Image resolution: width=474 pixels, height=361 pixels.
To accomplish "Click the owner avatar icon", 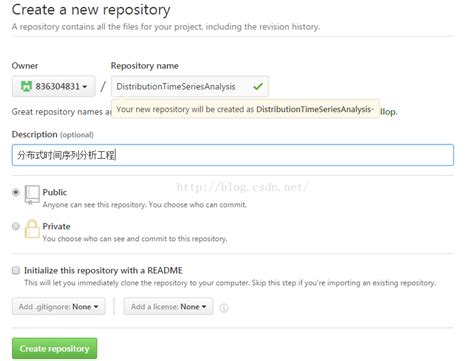I will [26, 86].
